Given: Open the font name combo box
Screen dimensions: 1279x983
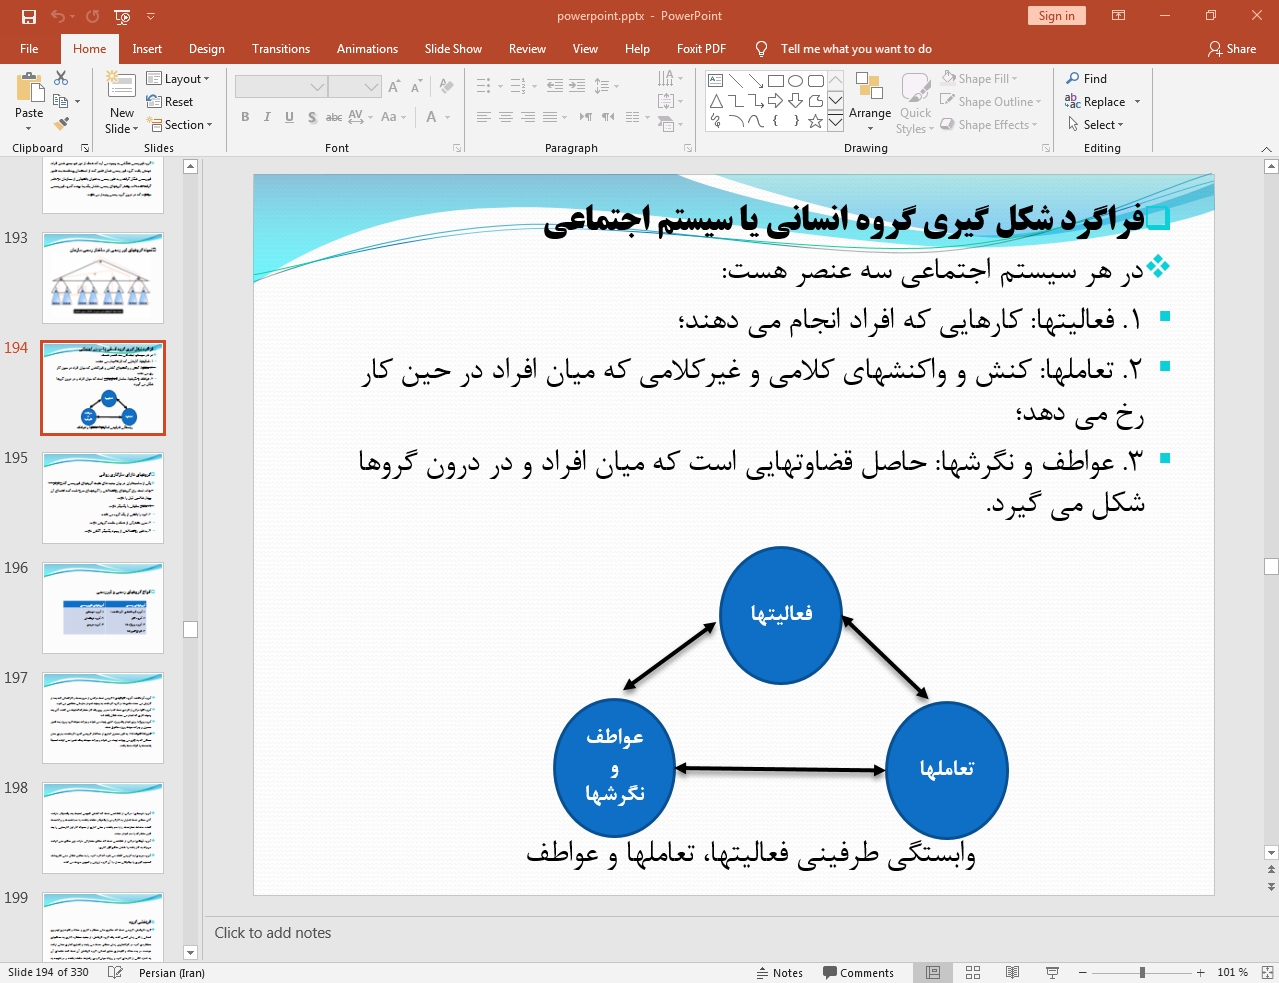Looking at the screenshot, I should tap(280, 87).
